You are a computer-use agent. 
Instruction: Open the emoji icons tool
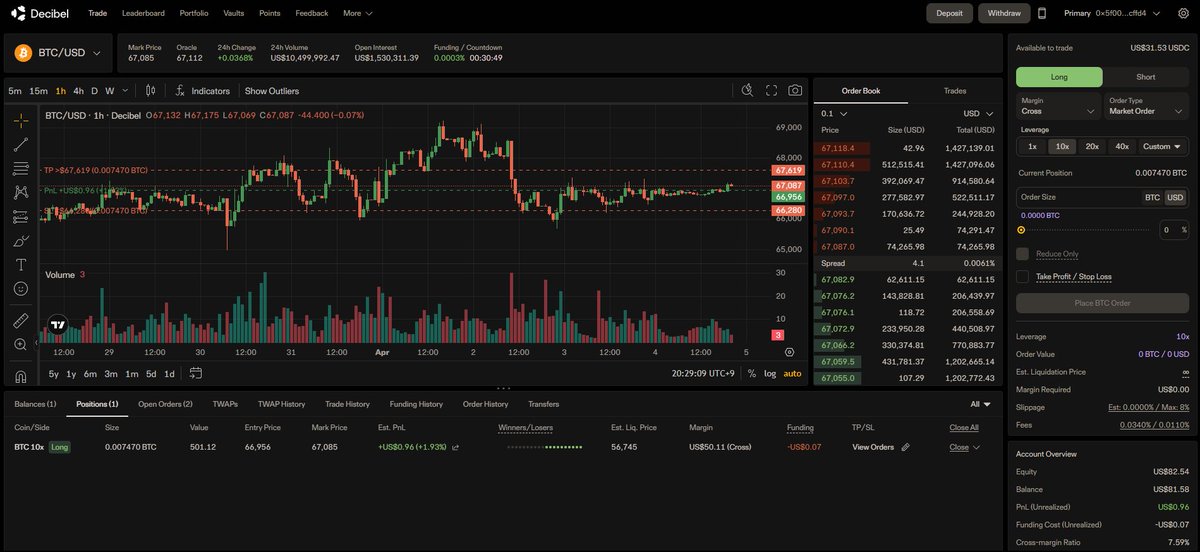(x=21, y=288)
